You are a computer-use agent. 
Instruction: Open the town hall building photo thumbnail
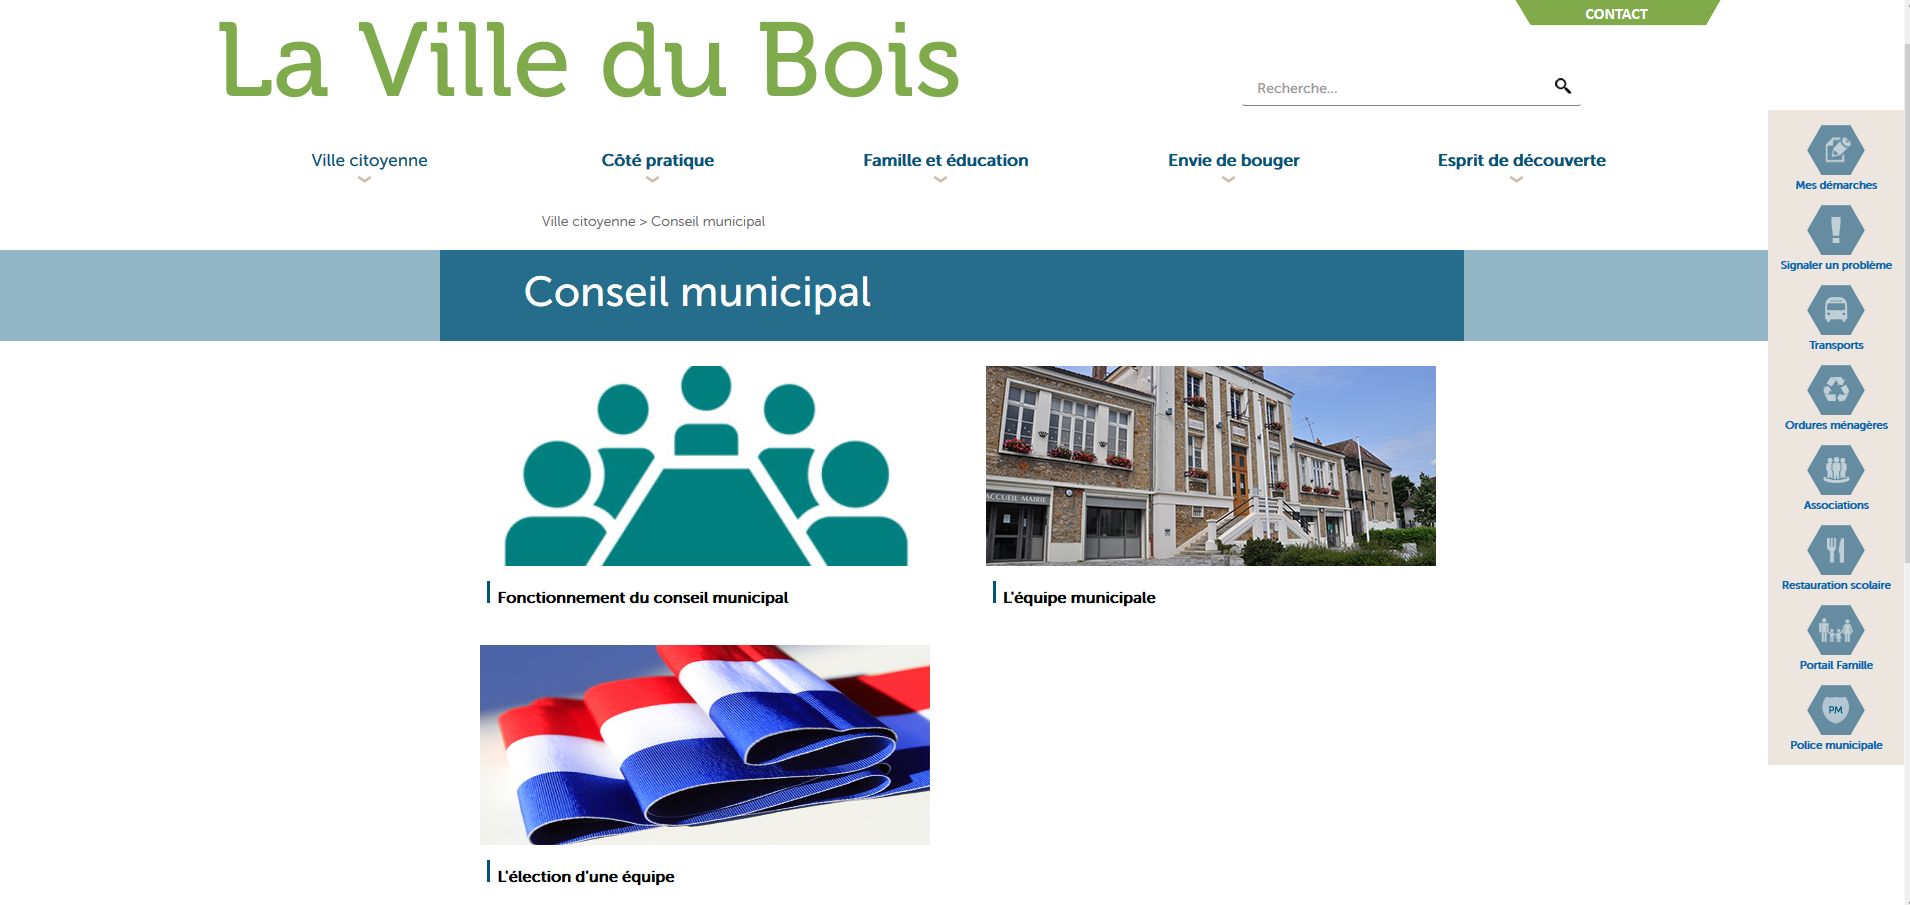pos(1210,465)
